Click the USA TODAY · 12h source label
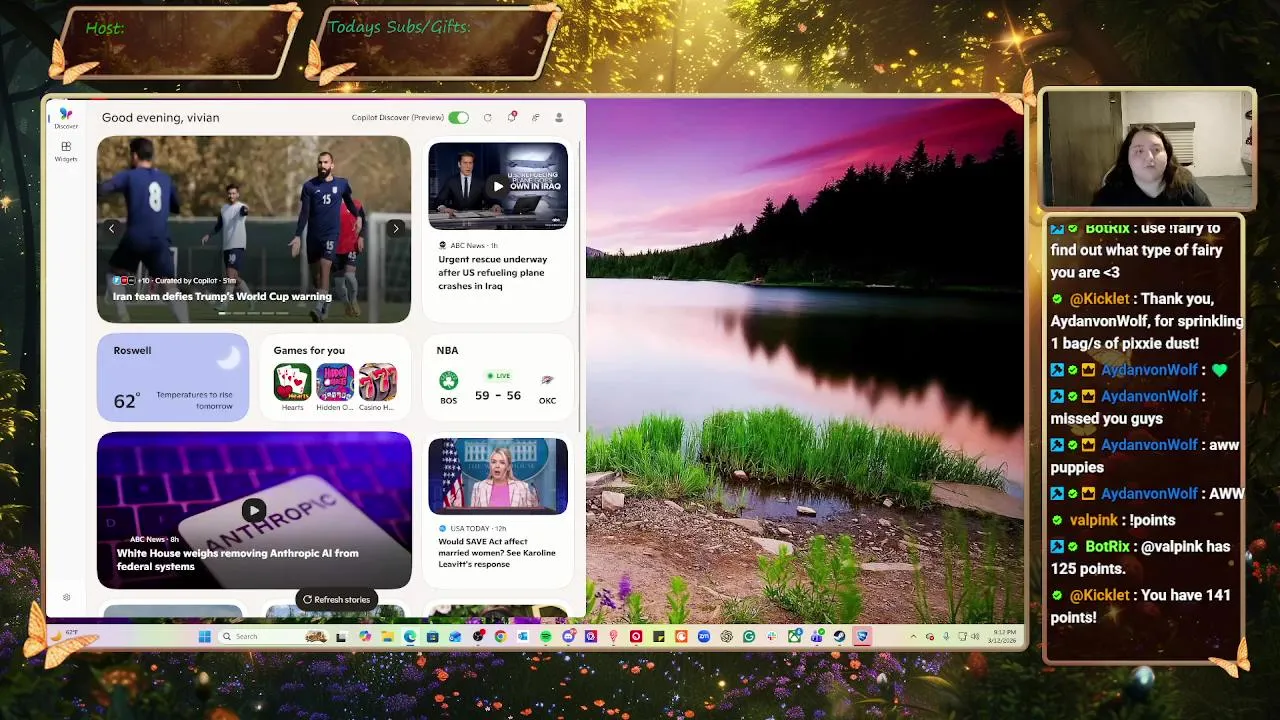The image size is (1280, 720). (x=472, y=528)
